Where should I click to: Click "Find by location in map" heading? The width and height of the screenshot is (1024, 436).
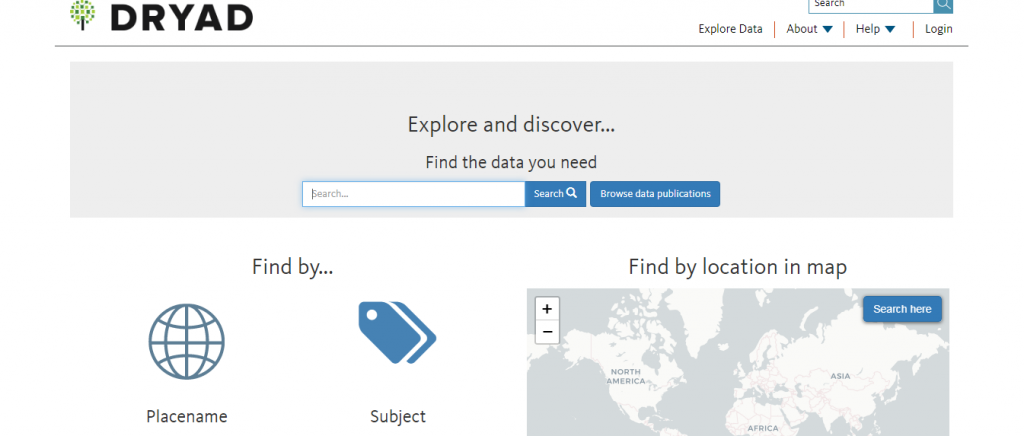(738, 266)
